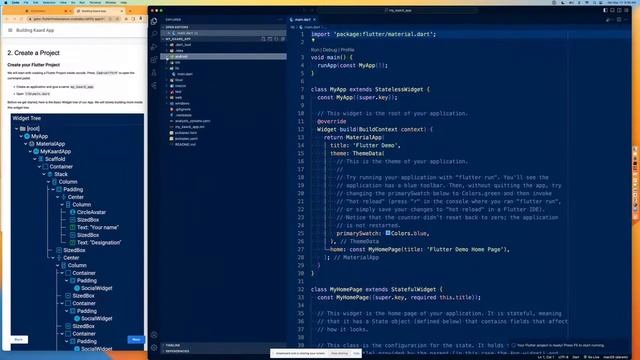Toggle the secondary side bar layout icon

619,10
